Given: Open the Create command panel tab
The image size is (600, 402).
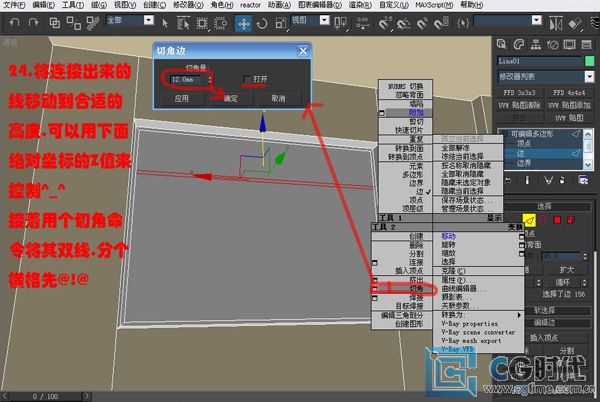Looking at the screenshot, I should point(501,45).
